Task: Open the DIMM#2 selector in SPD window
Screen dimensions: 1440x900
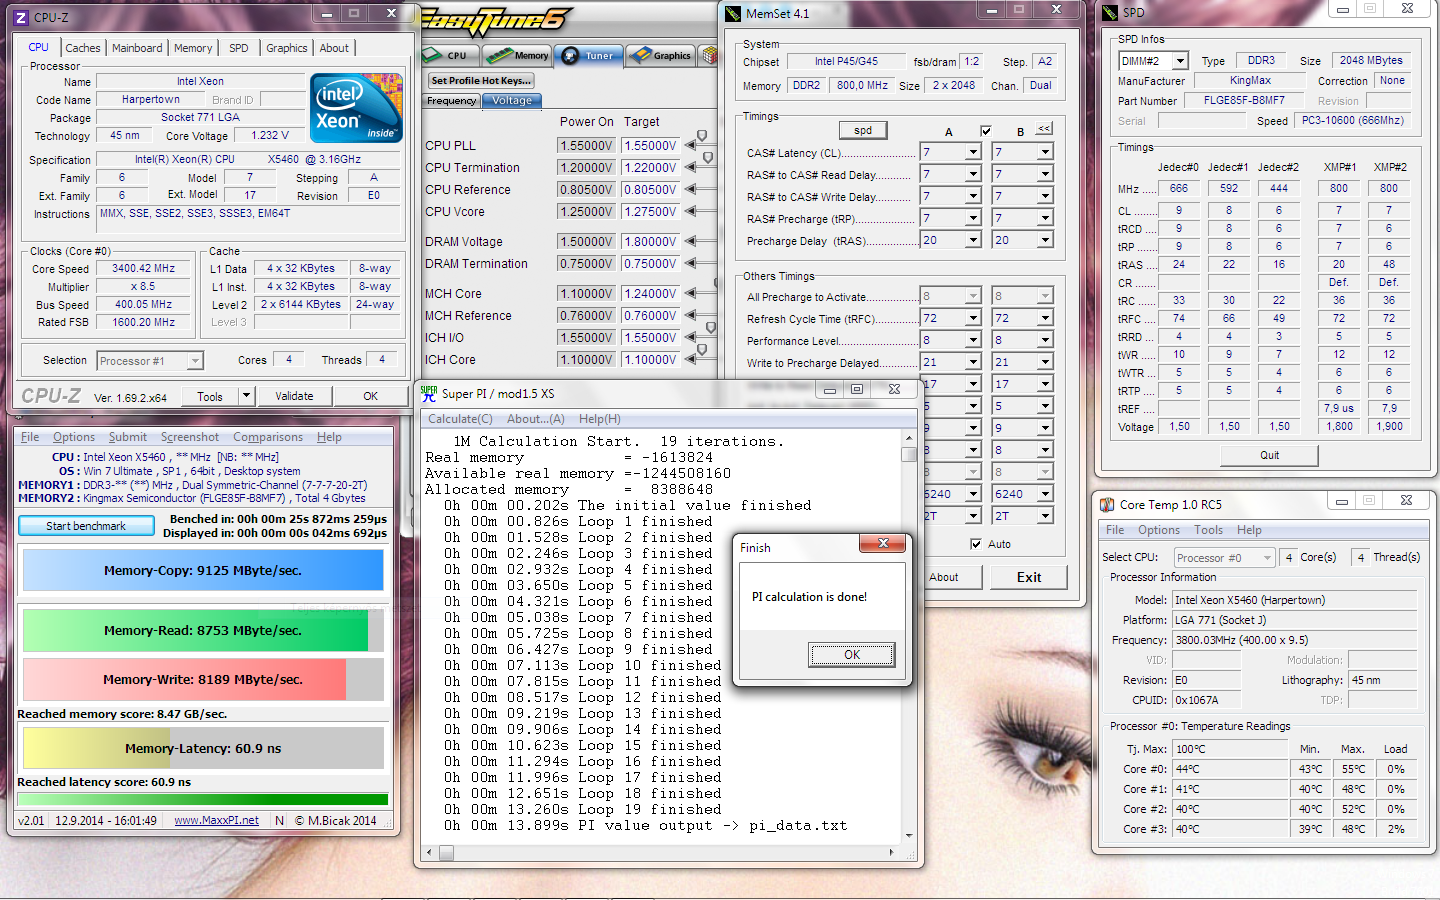Action: point(1153,61)
